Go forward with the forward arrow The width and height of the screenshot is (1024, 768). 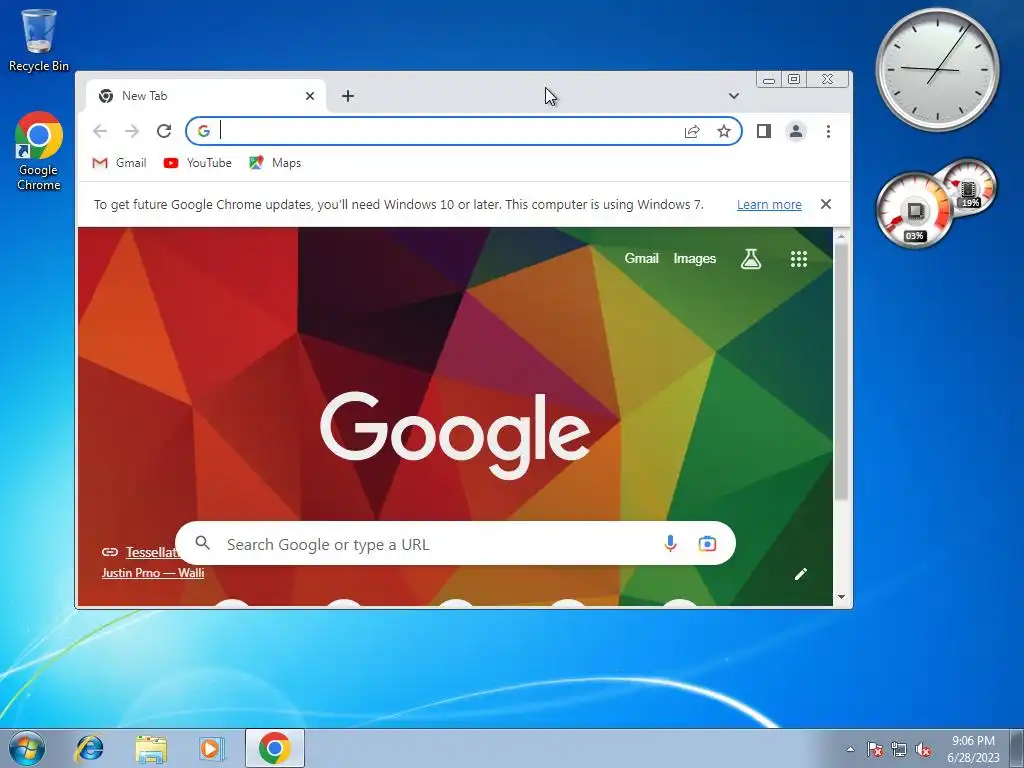point(132,131)
